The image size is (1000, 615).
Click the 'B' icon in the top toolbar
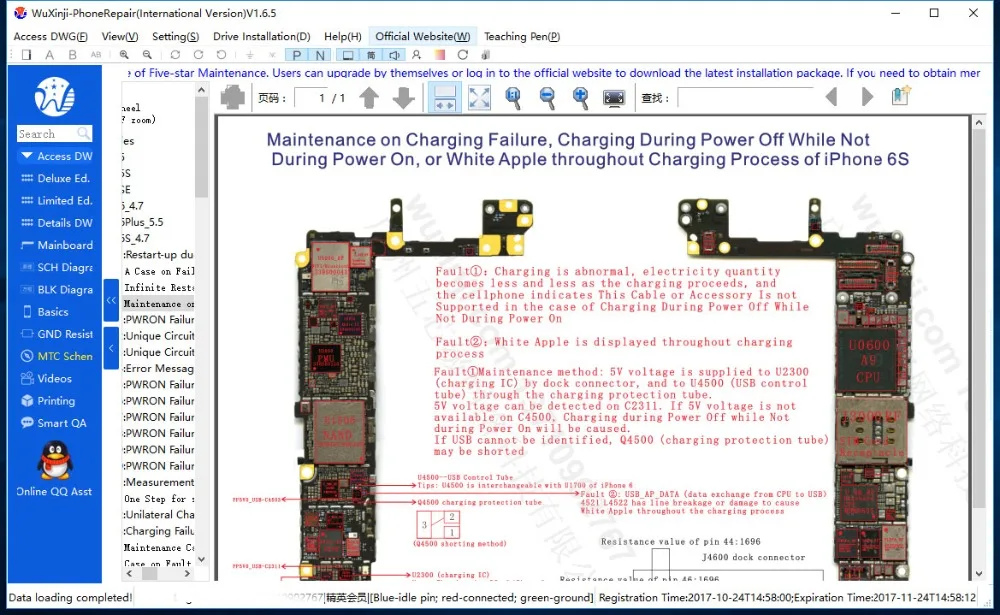[73, 55]
